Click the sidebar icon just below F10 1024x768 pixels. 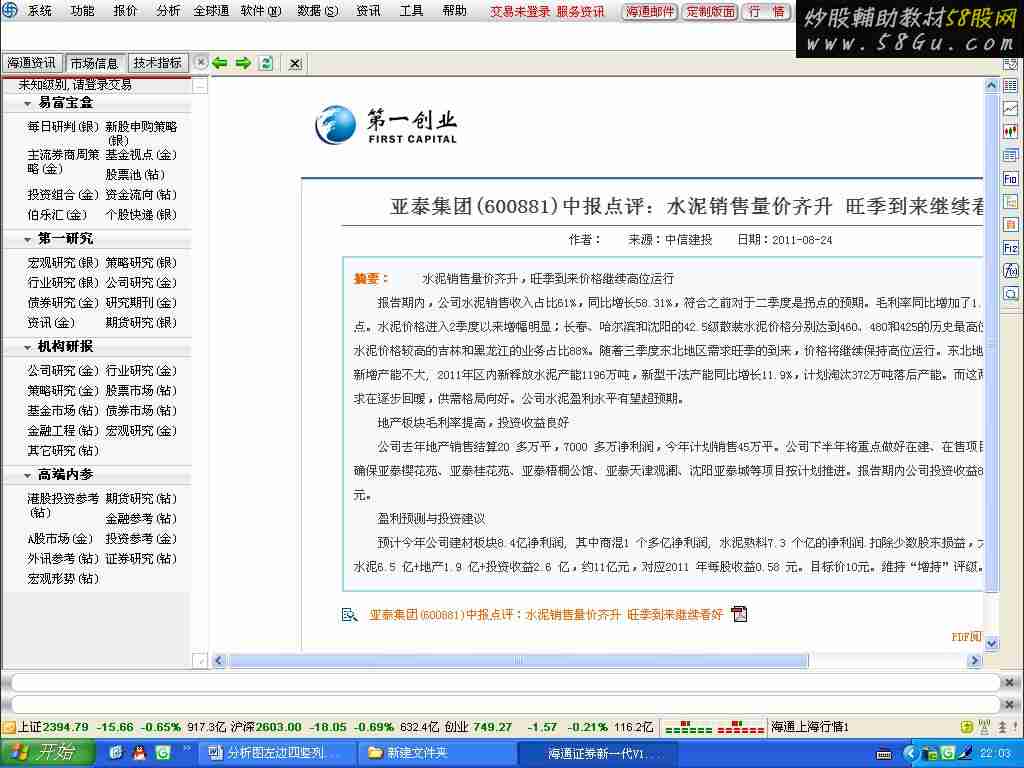1010,202
